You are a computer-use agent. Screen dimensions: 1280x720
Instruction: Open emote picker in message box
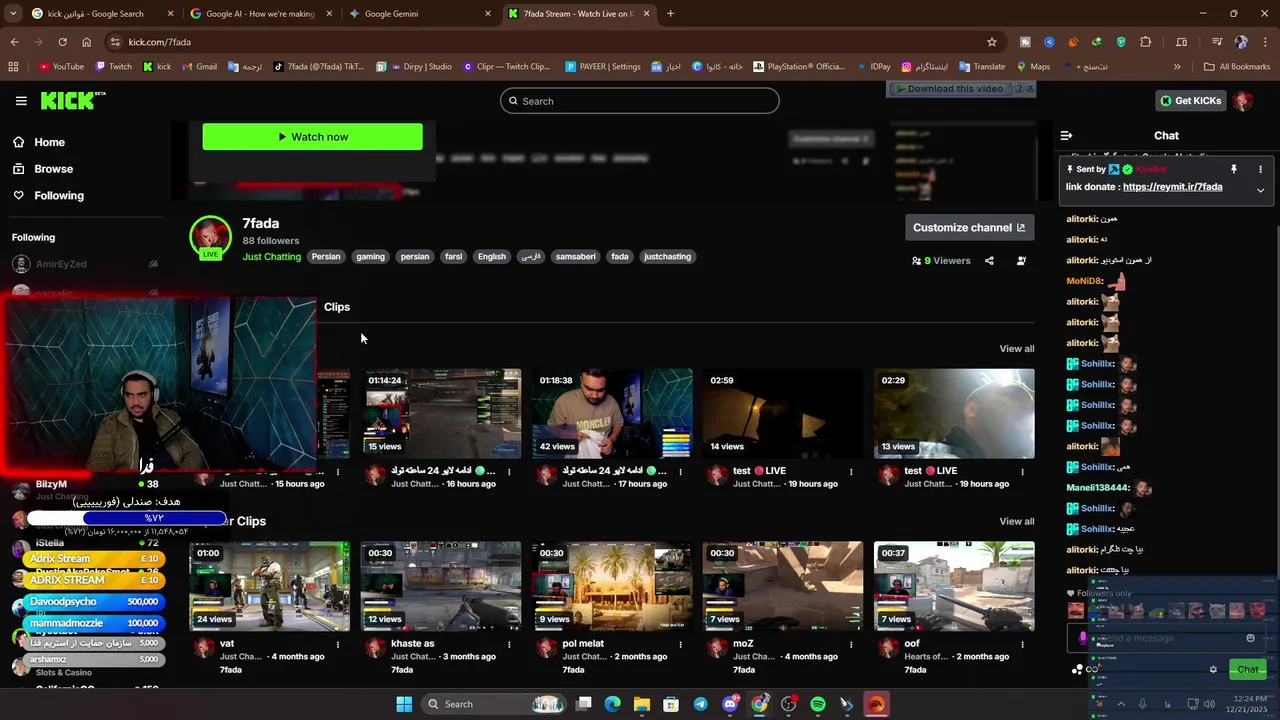(1250, 639)
